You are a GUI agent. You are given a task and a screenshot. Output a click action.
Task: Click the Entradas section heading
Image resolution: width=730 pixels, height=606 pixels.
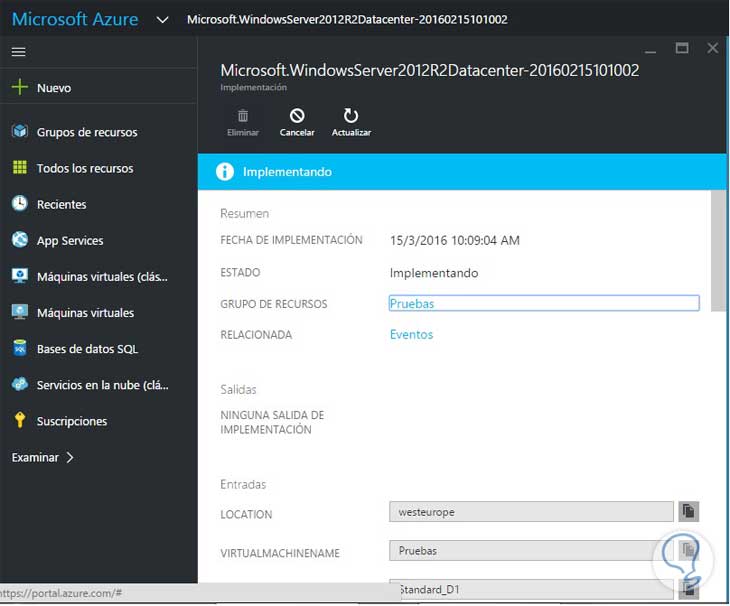pyautogui.click(x=243, y=485)
